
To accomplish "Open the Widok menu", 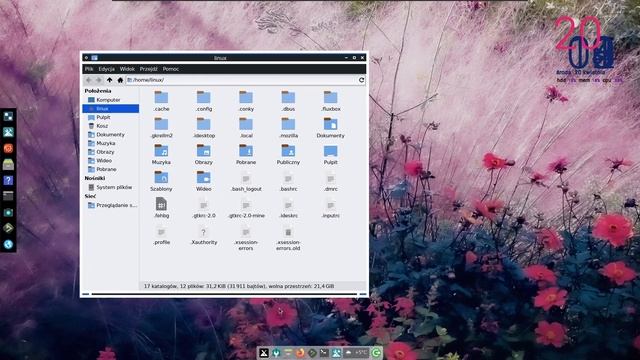I will point(127,69).
